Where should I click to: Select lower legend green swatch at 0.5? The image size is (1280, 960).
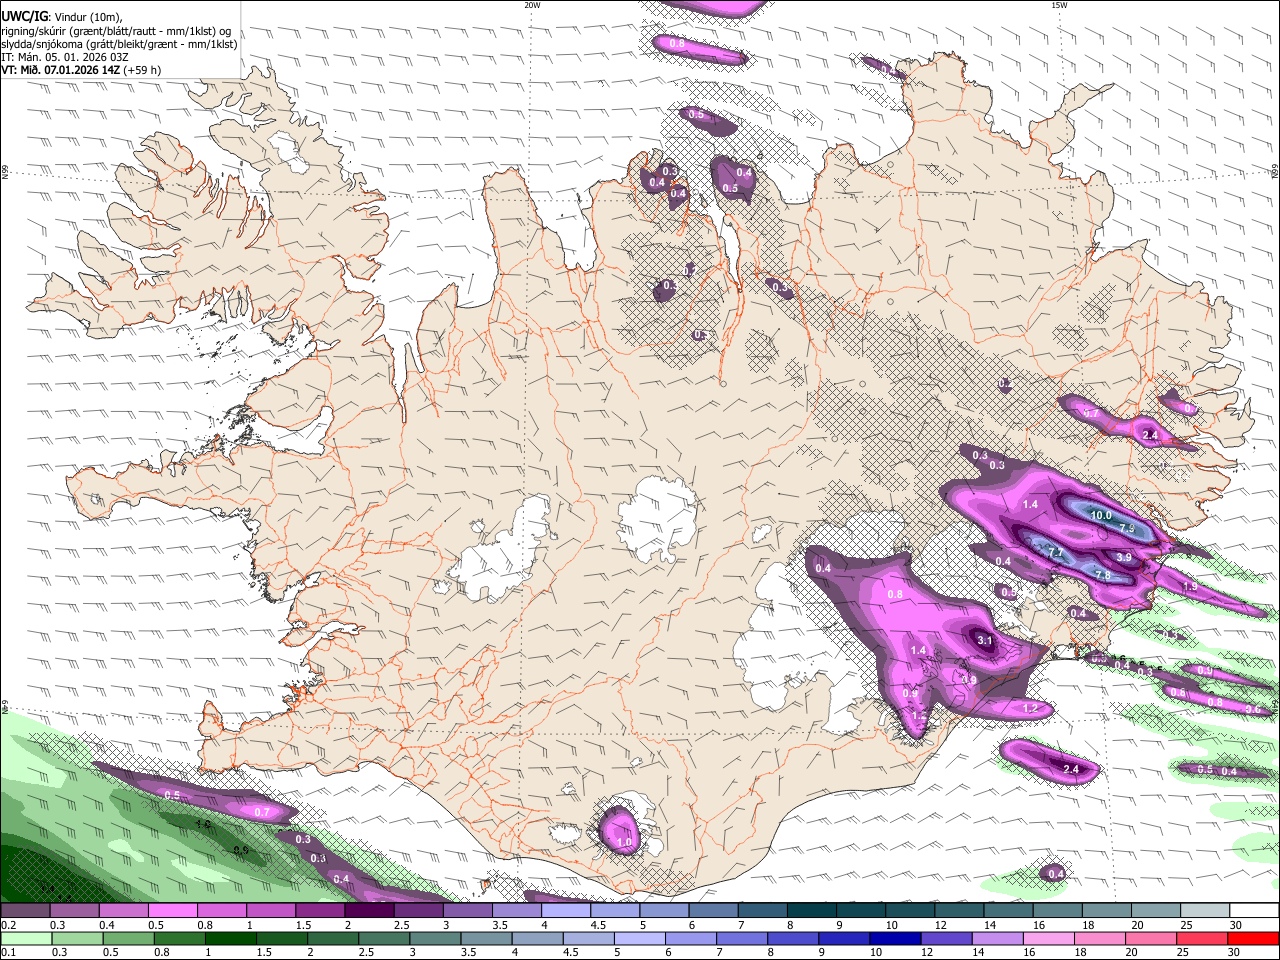(128, 938)
